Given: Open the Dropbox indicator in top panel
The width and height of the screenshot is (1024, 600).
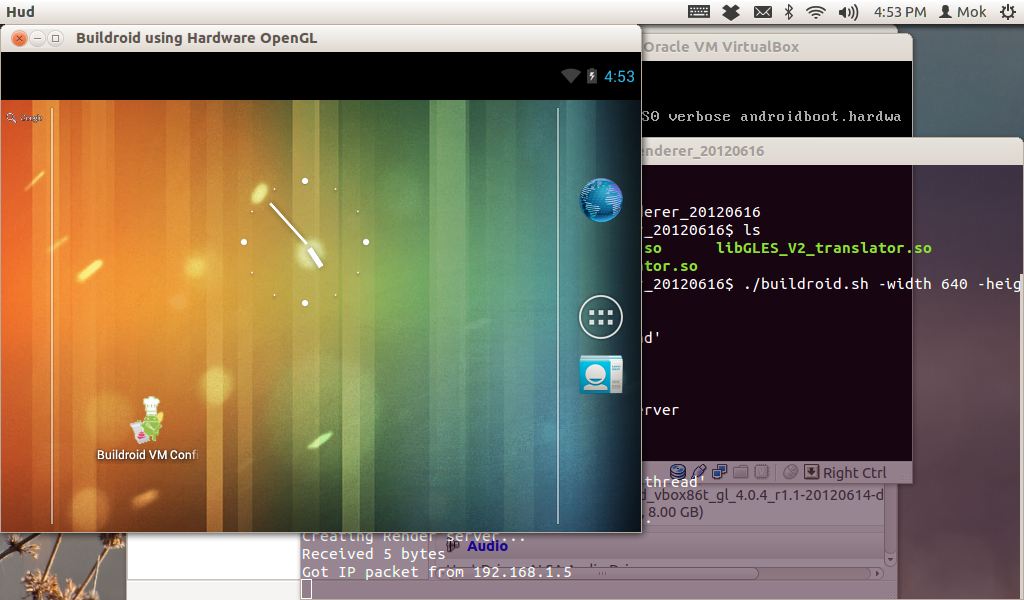Looking at the screenshot, I should pyautogui.click(x=731, y=12).
